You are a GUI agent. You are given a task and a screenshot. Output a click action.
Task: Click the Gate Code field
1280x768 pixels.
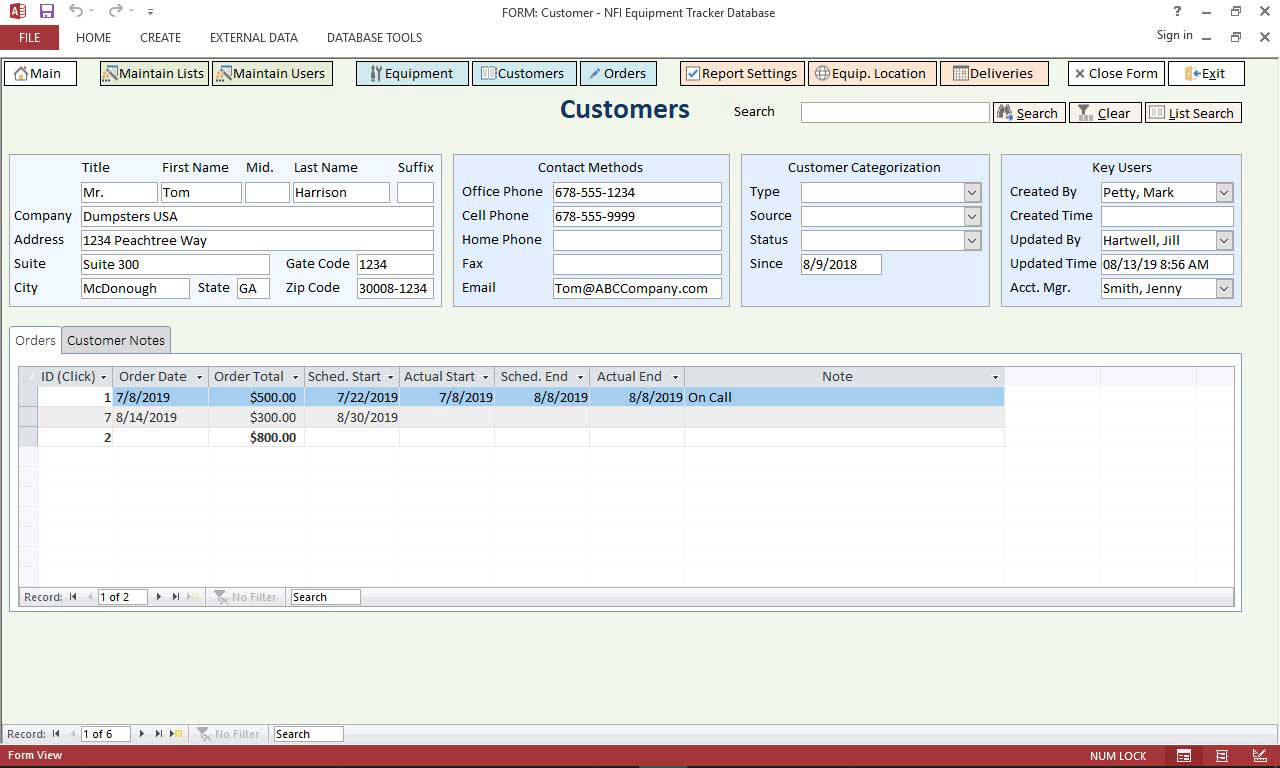[395, 265]
